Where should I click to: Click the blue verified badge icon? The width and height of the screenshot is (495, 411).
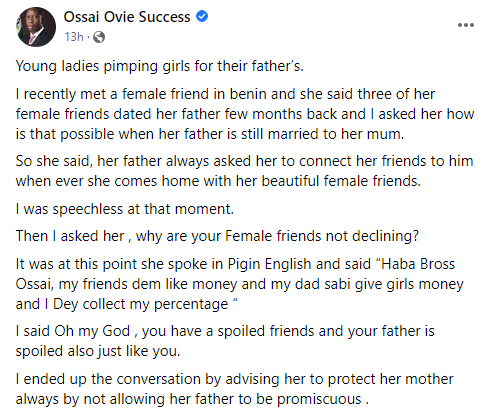[x=202, y=16]
